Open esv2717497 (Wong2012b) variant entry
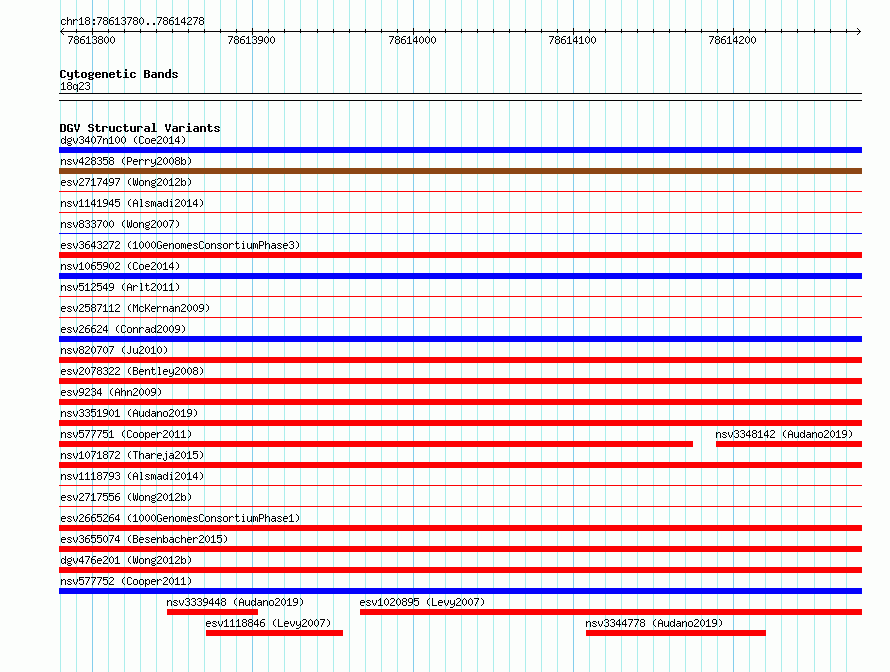 [x=126, y=182]
